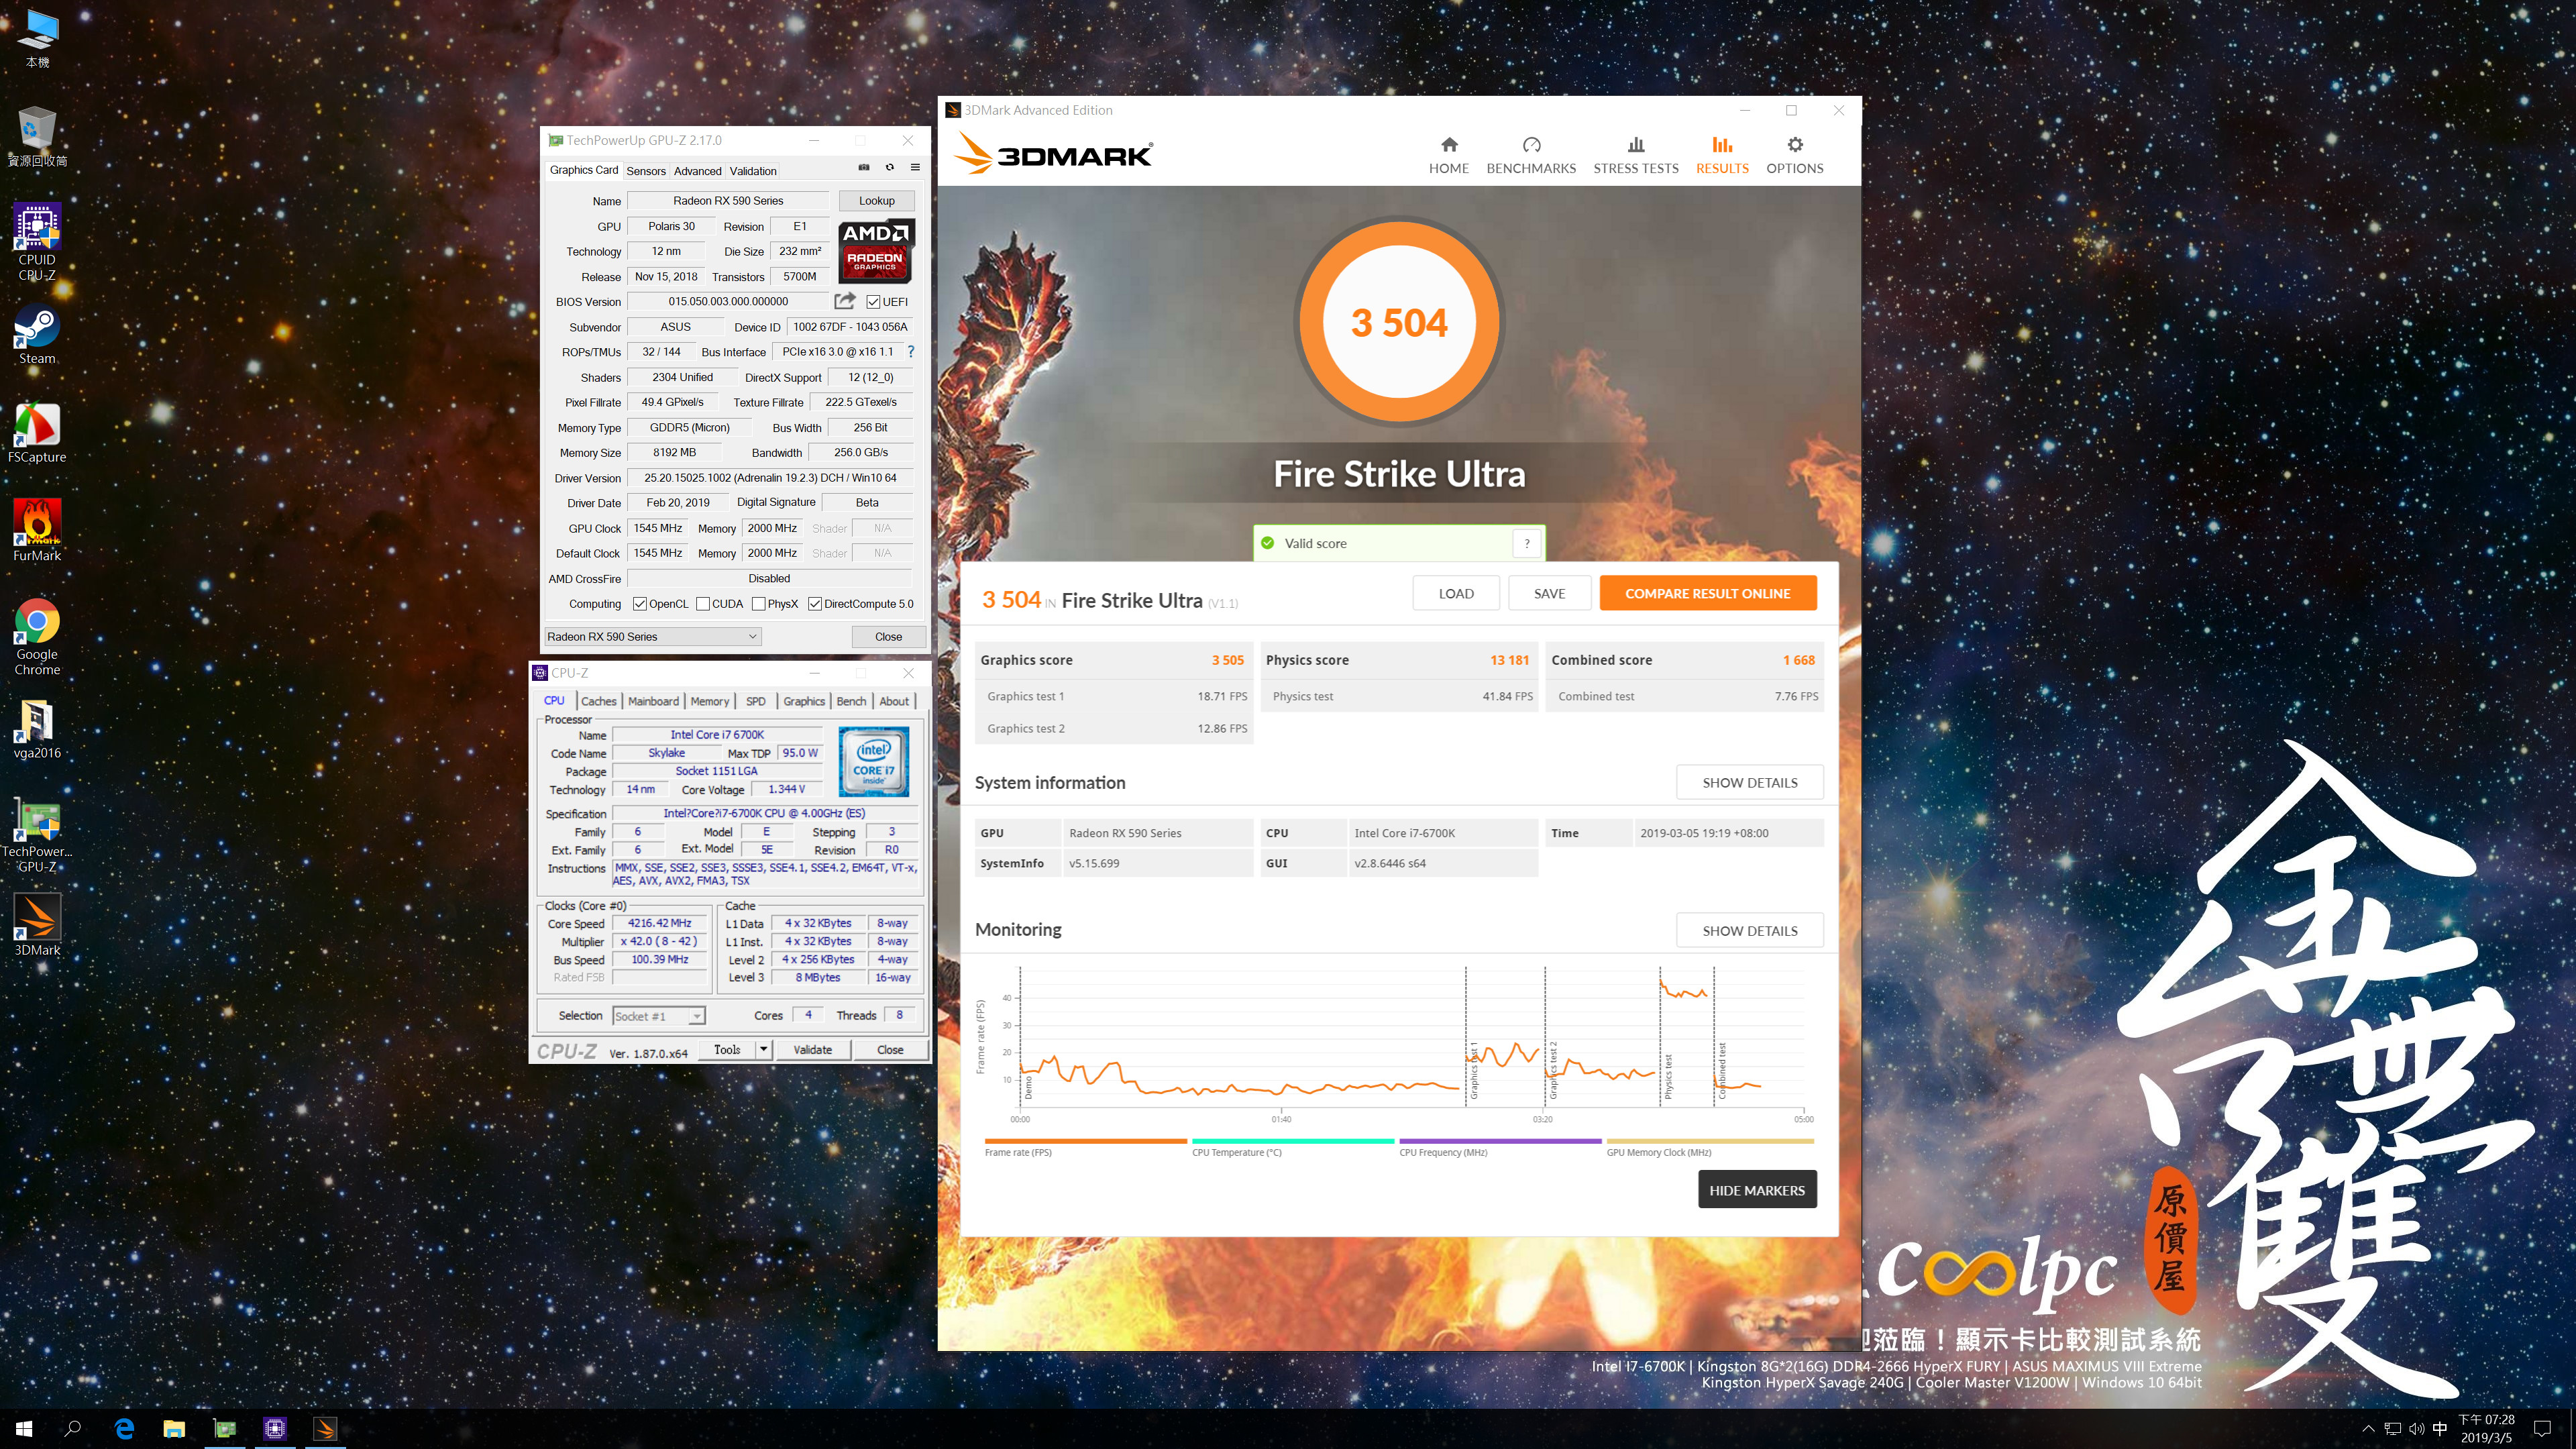2576x1449 pixels.
Task: Click the Windows Start button
Action: (24, 1428)
